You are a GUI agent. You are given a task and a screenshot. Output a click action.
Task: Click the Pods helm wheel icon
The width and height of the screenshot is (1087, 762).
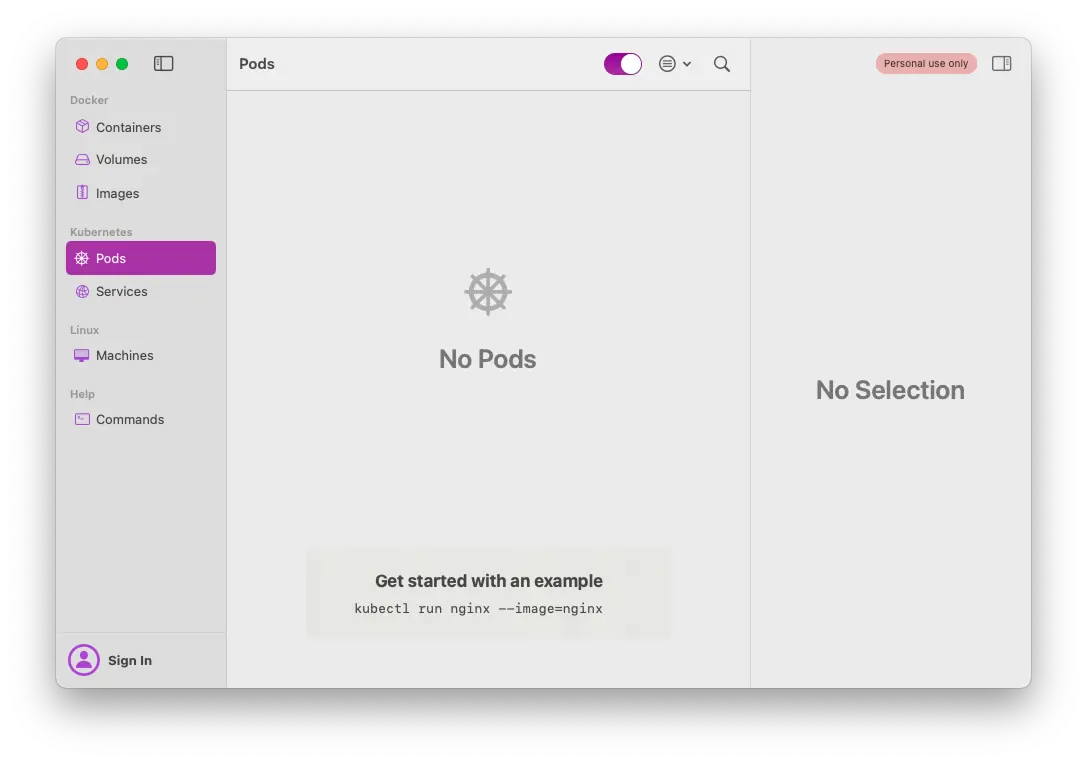(x=82, y=258)
